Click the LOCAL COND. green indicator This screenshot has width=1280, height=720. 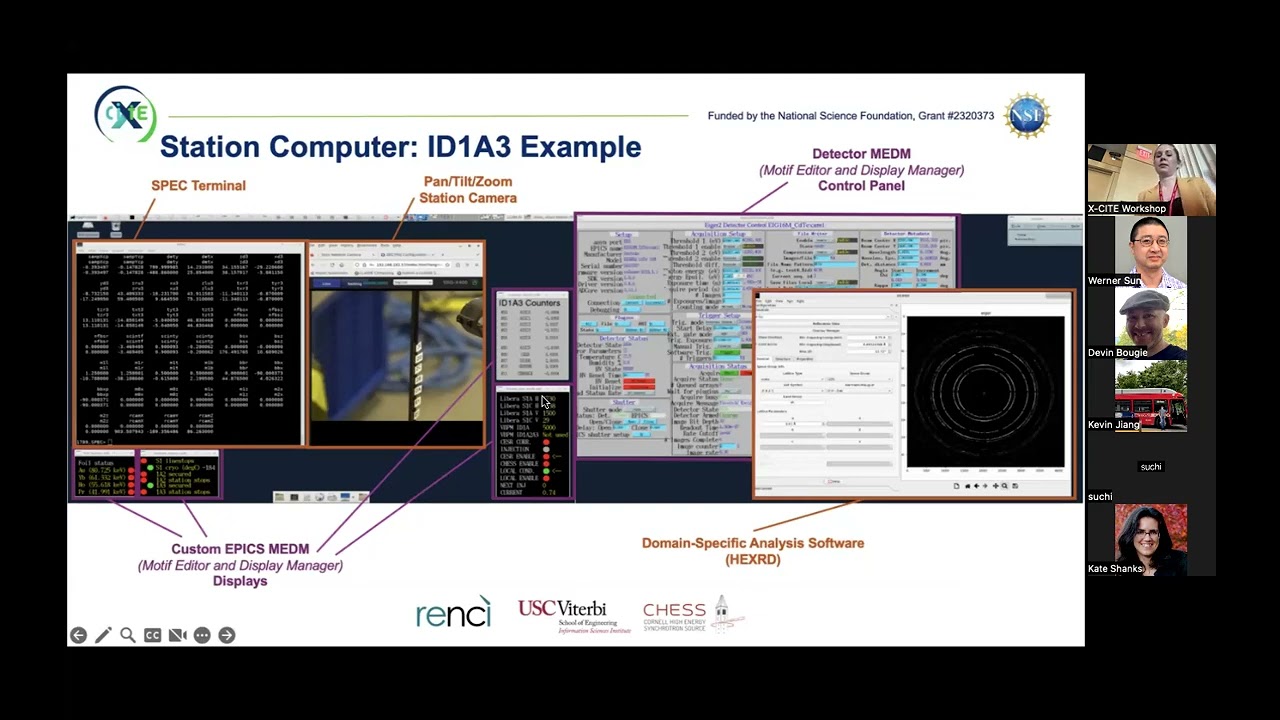pyautogui.click(x=546, y=471)
